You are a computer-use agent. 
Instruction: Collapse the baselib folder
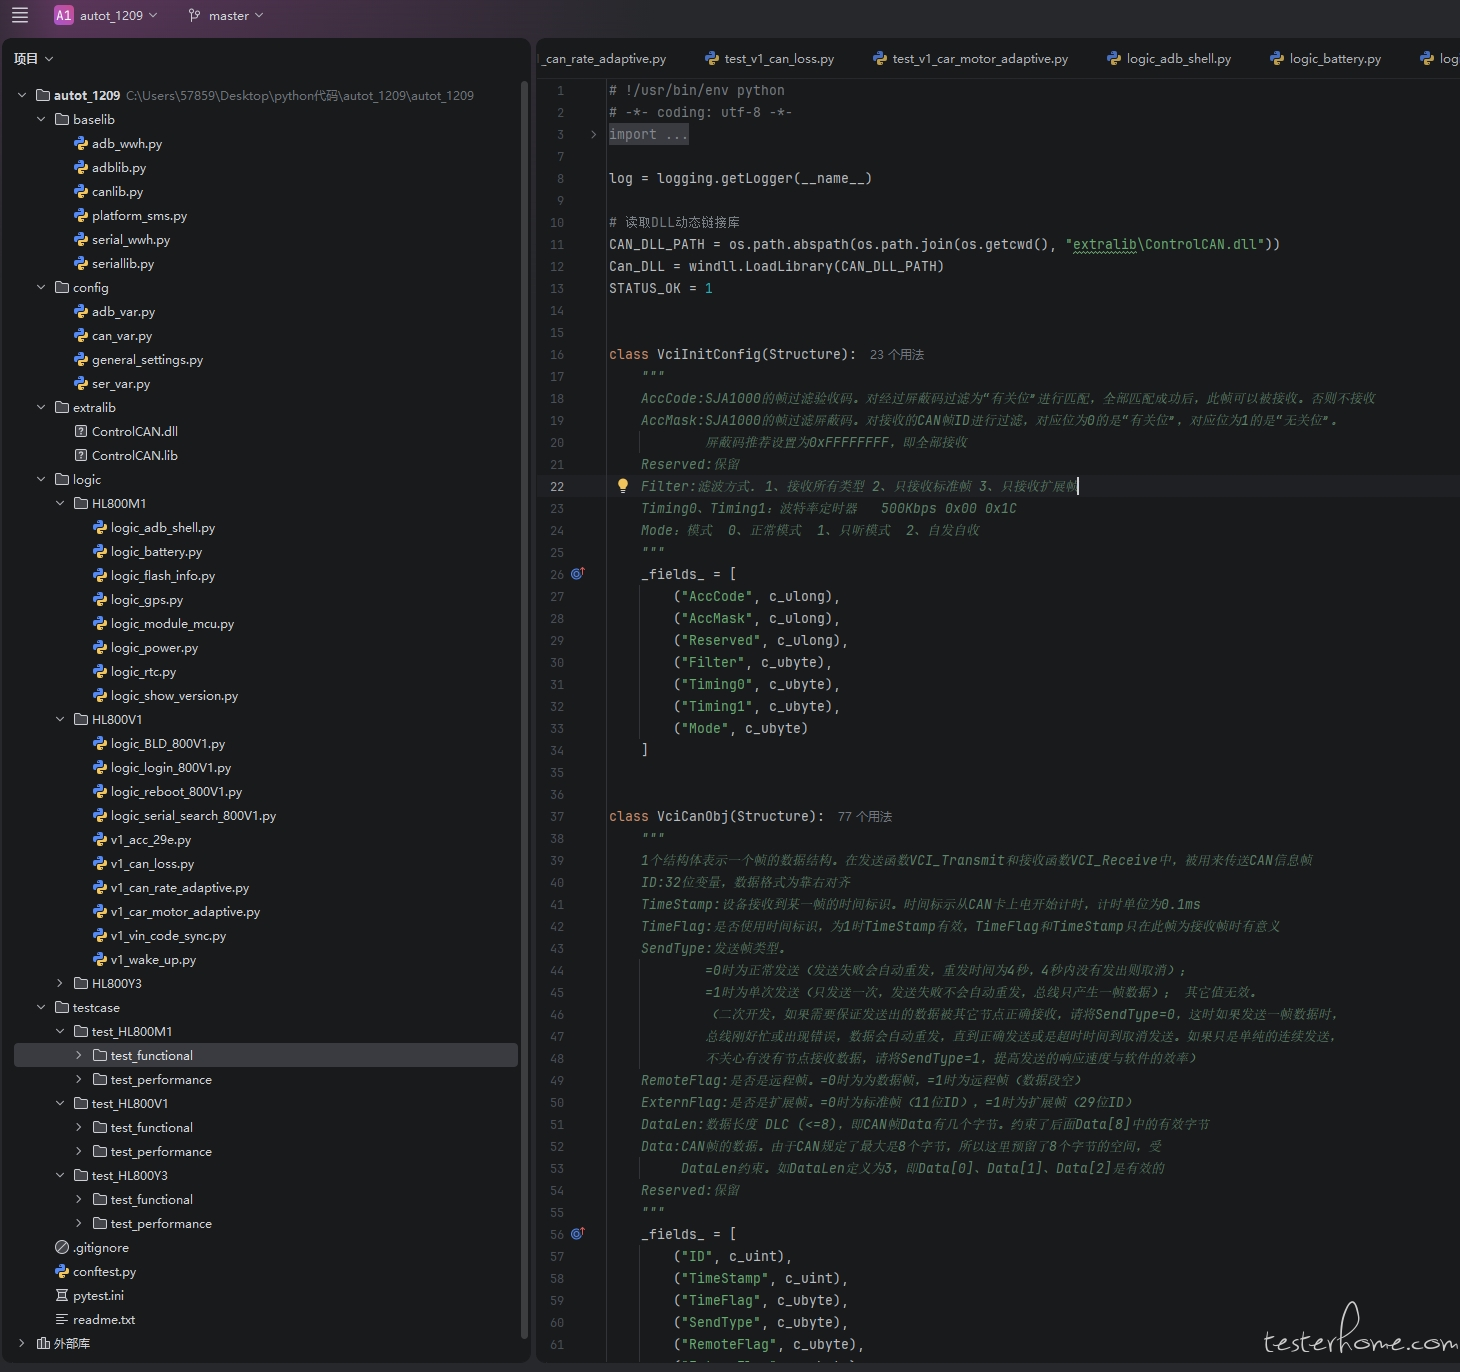click(x=41, y=119)
